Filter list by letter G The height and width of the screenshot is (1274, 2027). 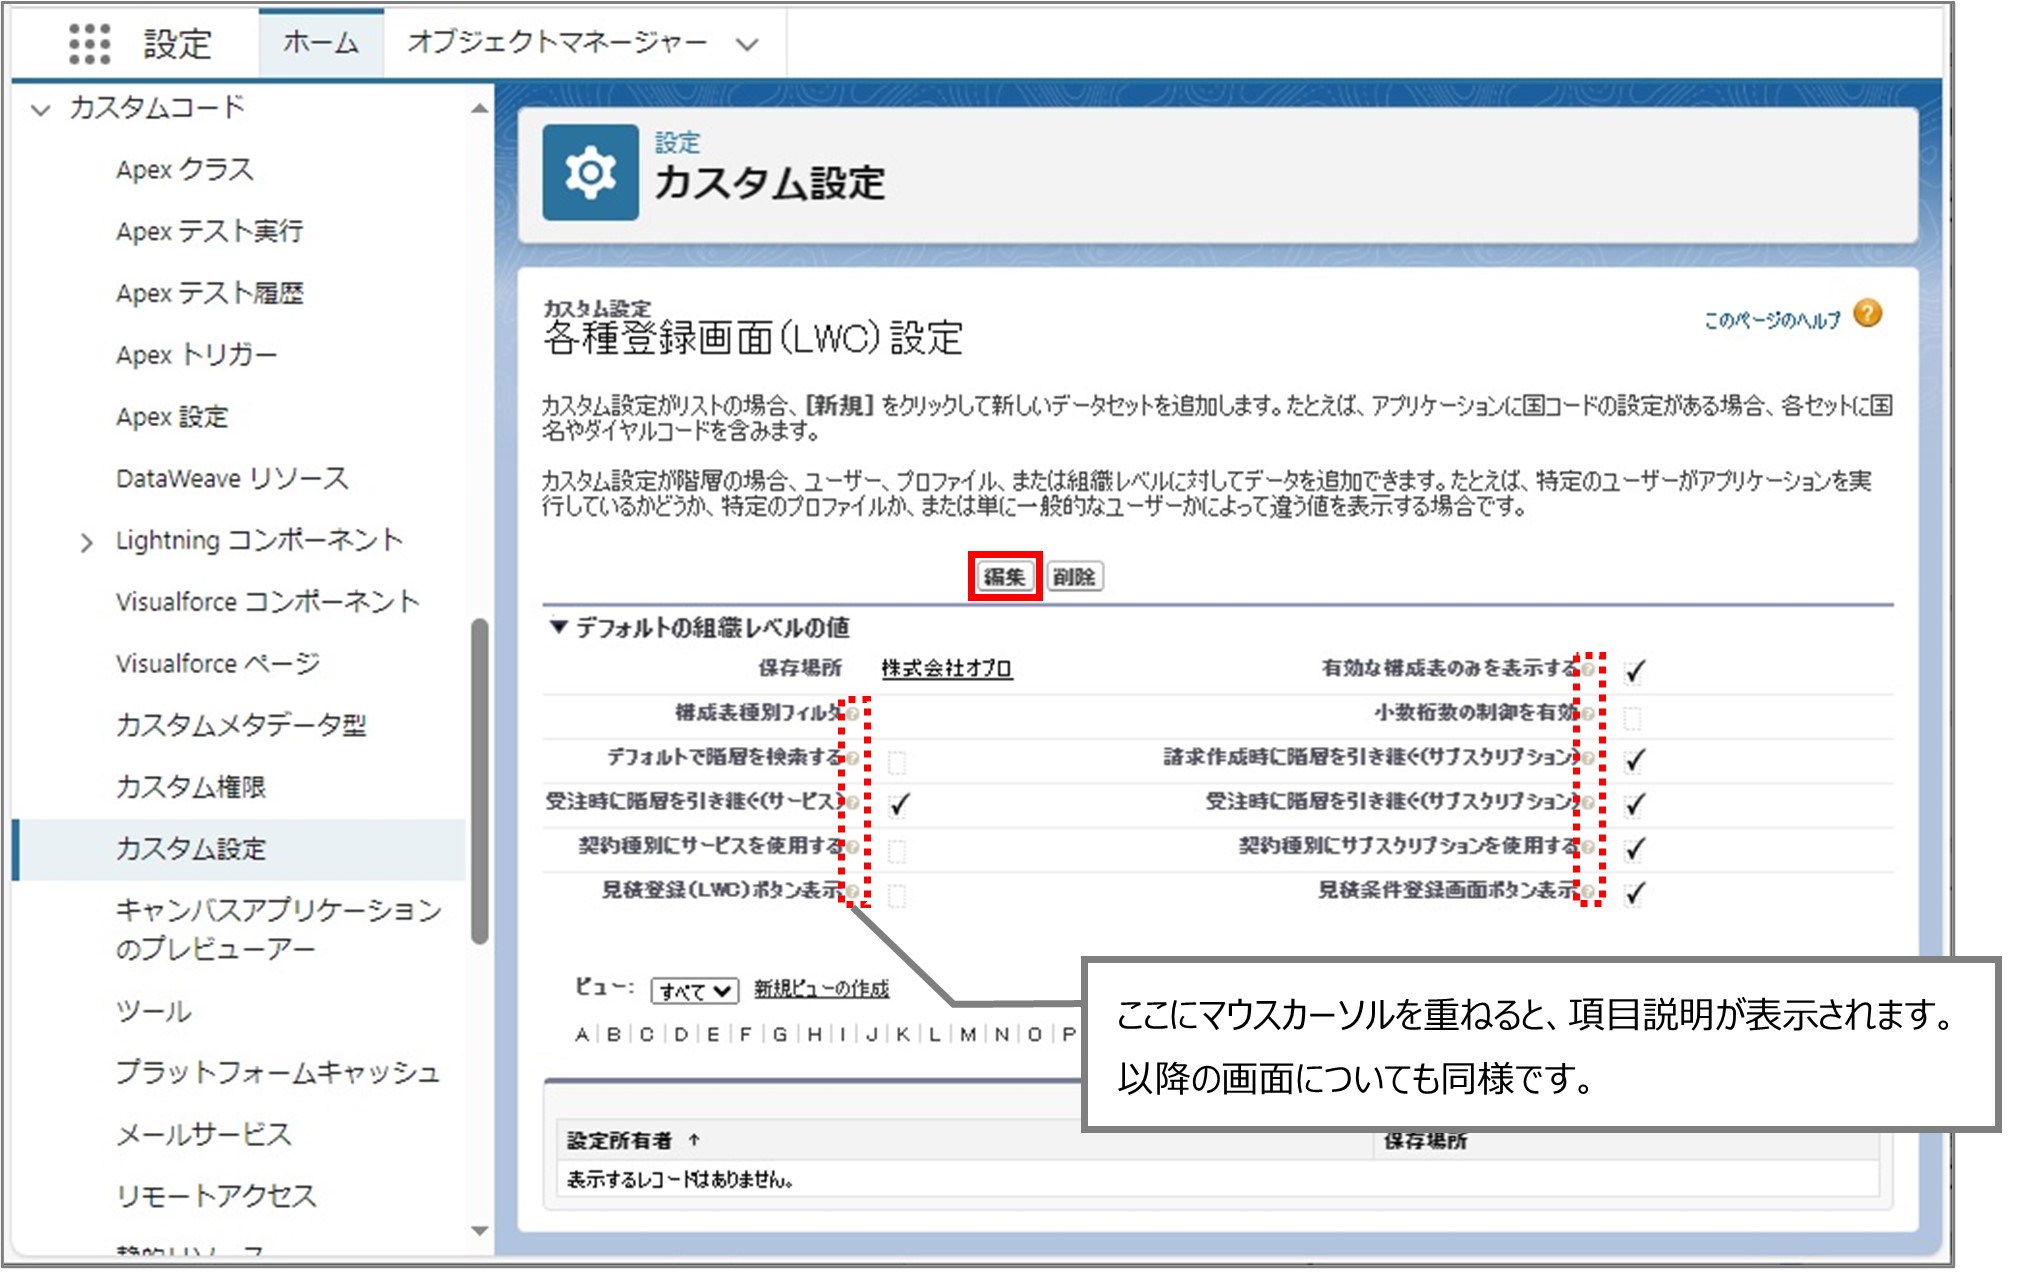(x=780, y=1034)
